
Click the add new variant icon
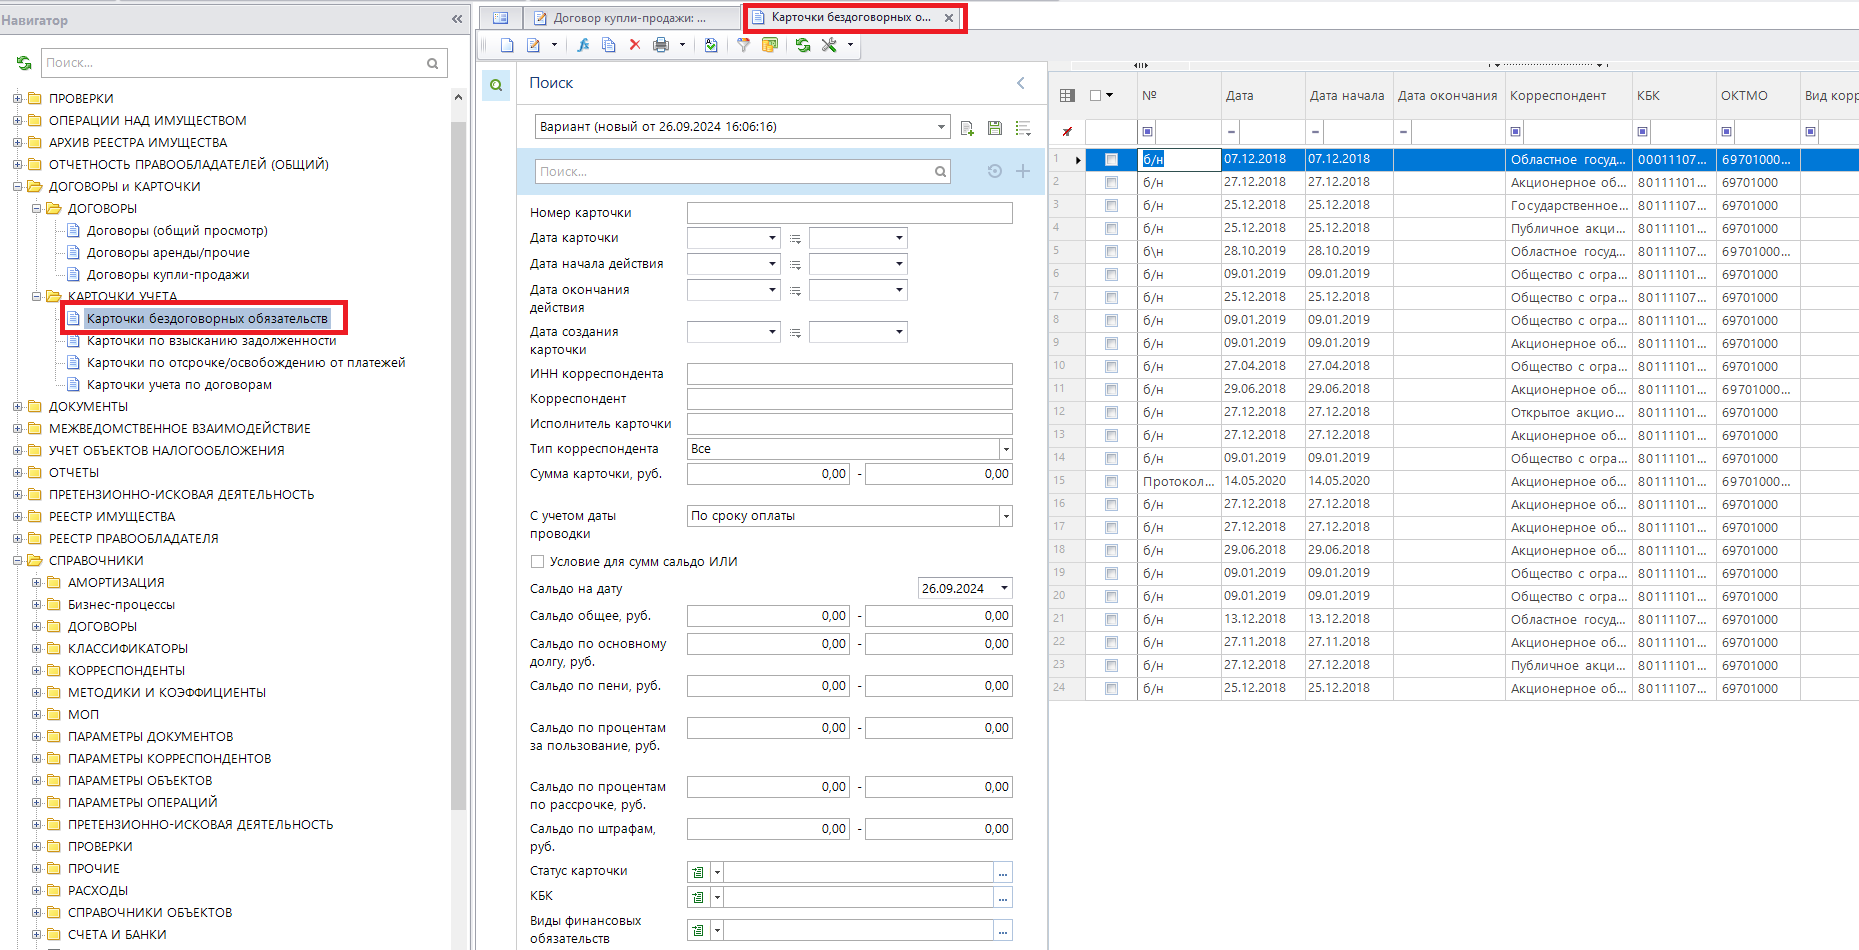pyautogui.click(x=967, y=128)
